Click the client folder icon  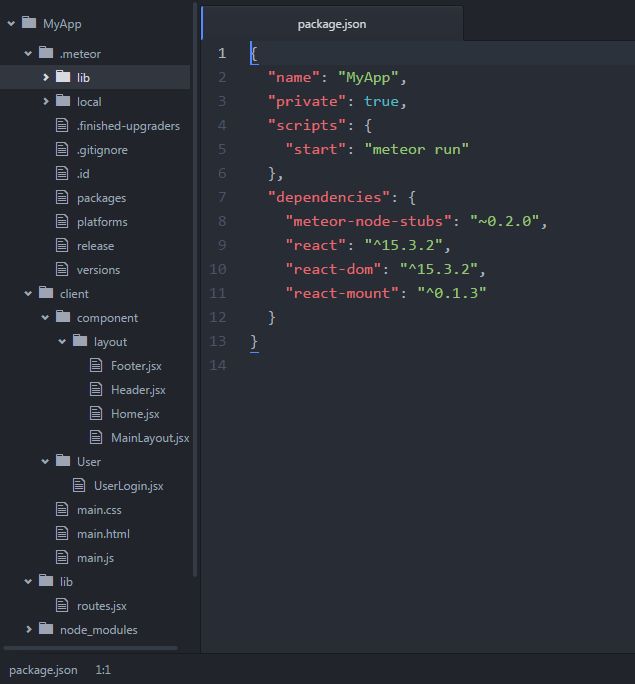click(46, 292)
